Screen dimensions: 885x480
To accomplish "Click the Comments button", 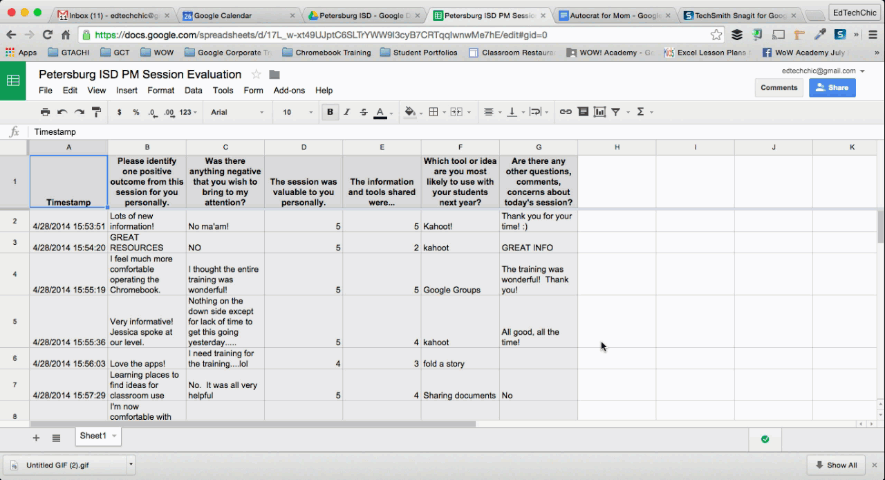I will tap(779, 88).
